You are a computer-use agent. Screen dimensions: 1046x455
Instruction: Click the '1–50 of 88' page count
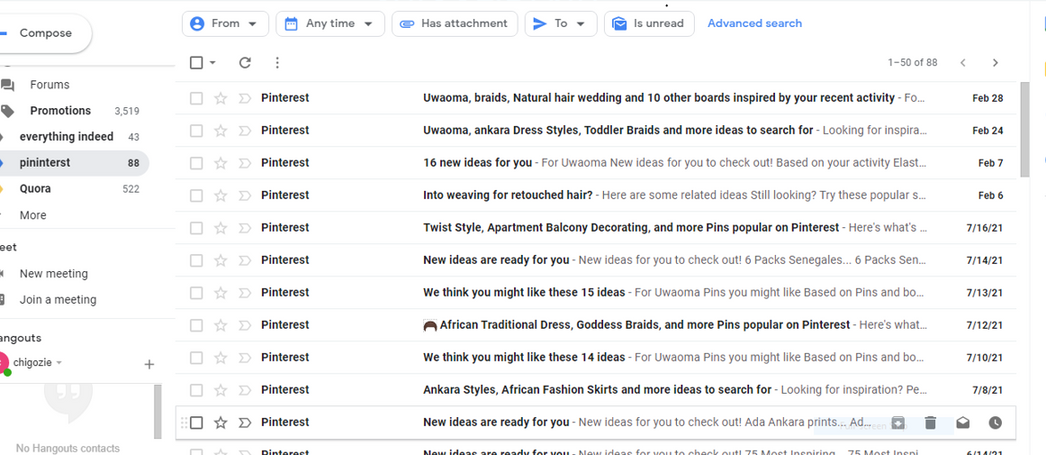[x=912, y=63]
